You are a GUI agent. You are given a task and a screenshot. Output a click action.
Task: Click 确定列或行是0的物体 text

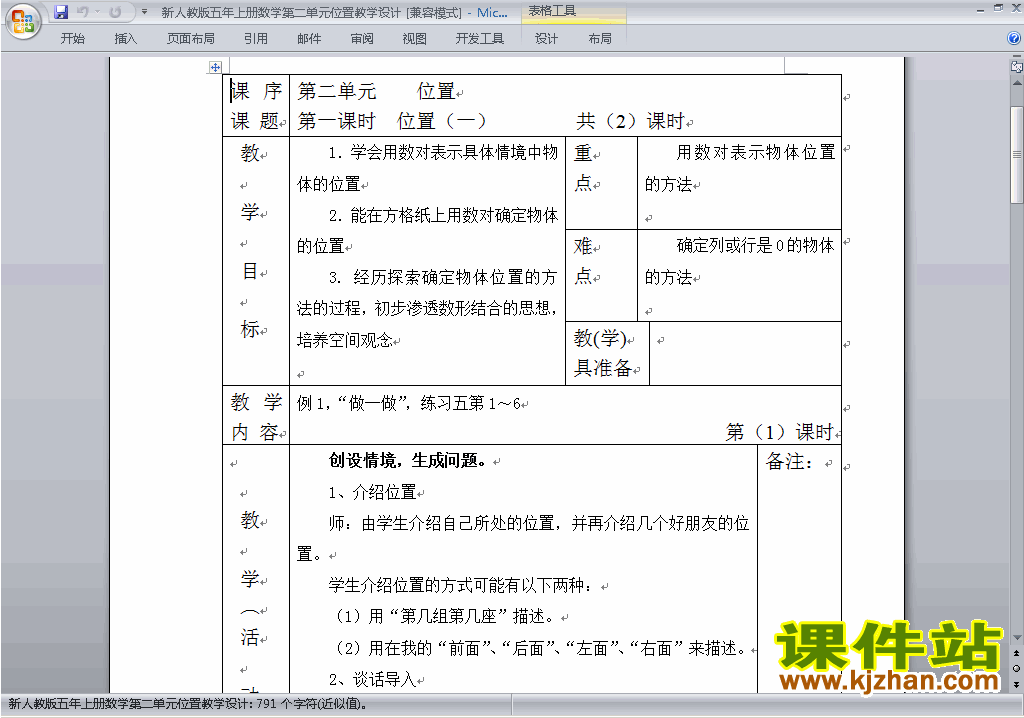tap(756, 246)
